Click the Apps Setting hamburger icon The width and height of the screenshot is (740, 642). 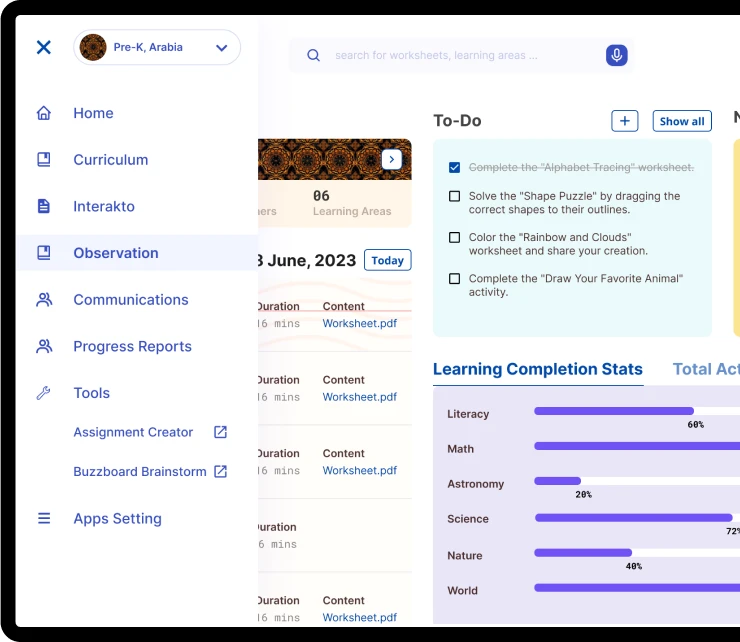(43, 518)
